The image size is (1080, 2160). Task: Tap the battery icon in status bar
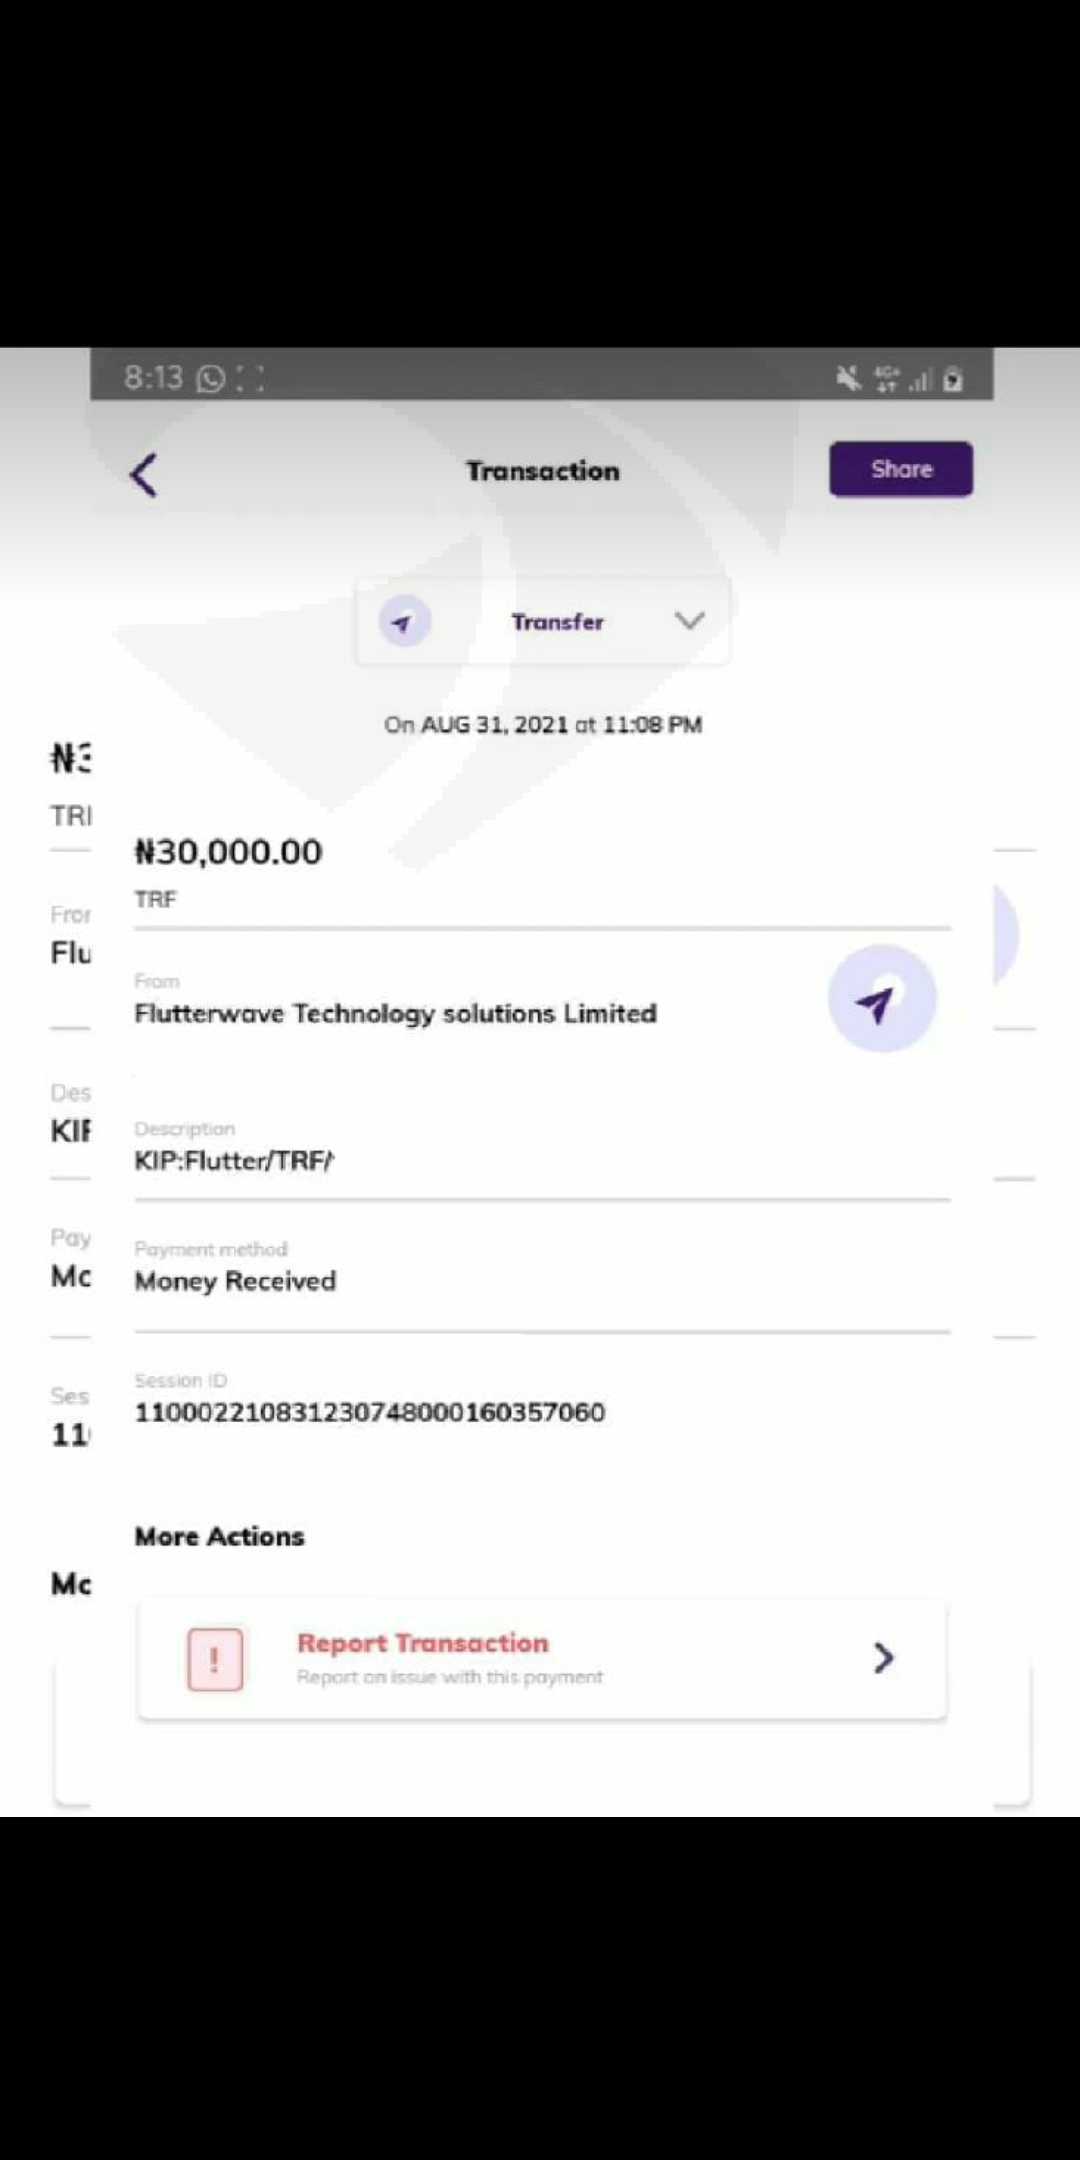953,379
